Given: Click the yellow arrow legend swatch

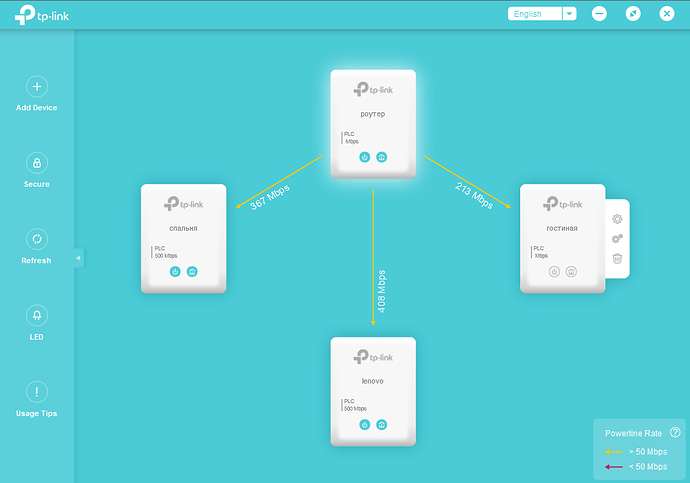Looking at the screenshot, I should pyautogui.click(x=614, y=452).
